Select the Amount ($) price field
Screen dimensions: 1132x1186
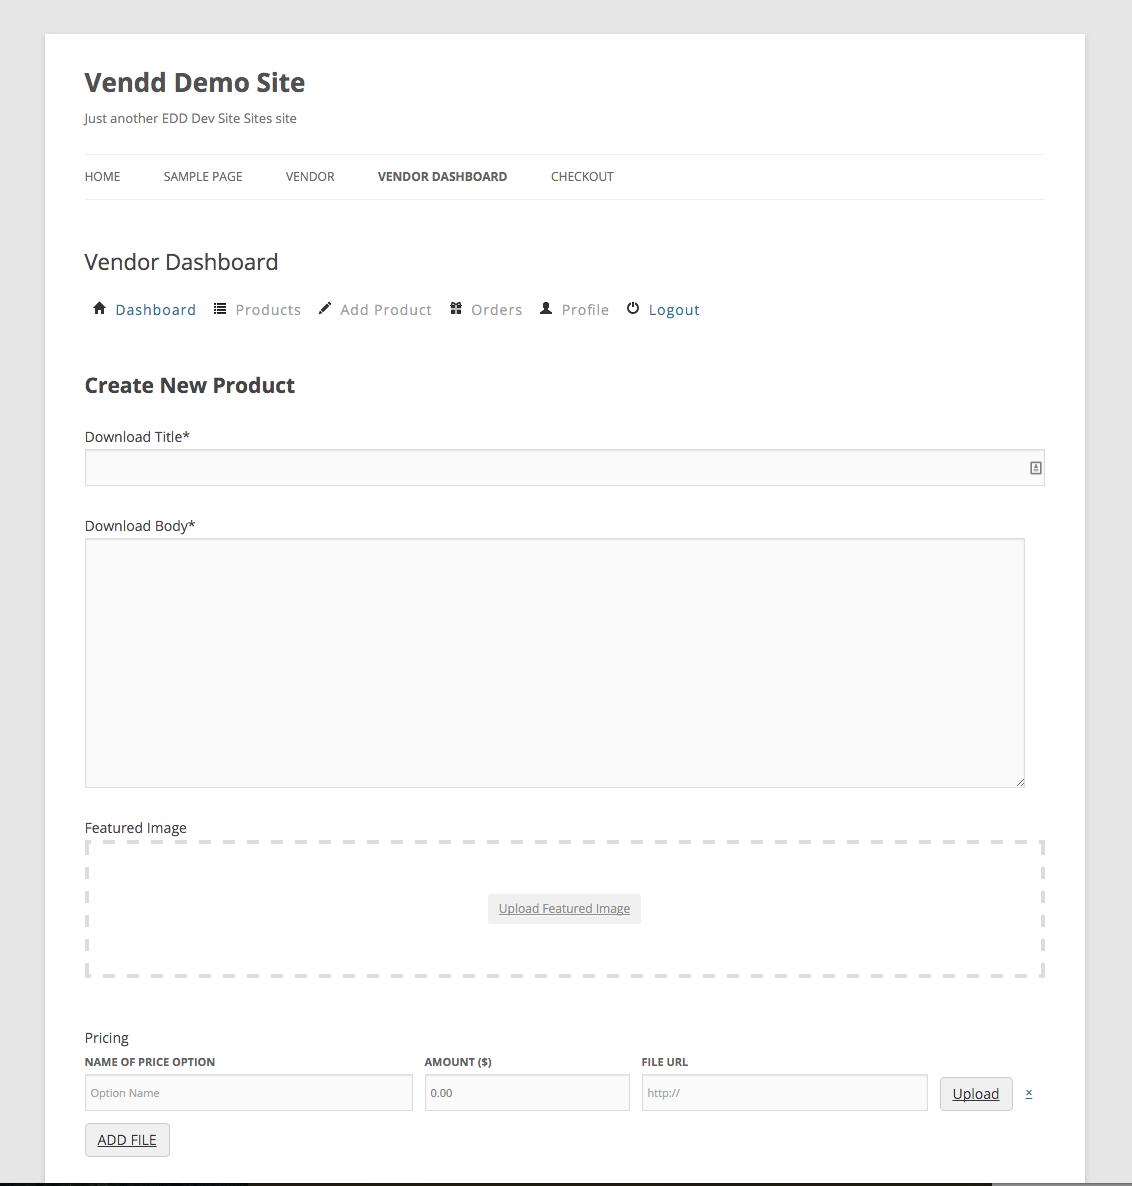(x=527, y=1093)
